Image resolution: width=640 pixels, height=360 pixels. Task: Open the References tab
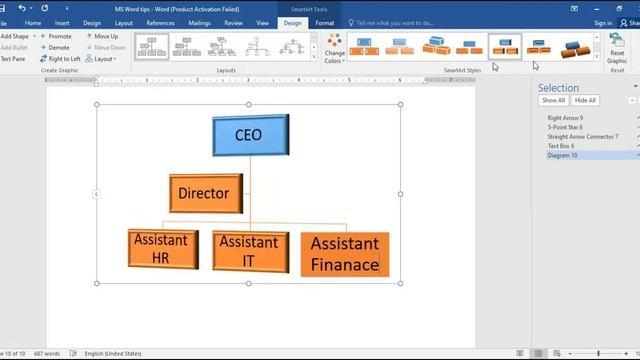point(160,23)
